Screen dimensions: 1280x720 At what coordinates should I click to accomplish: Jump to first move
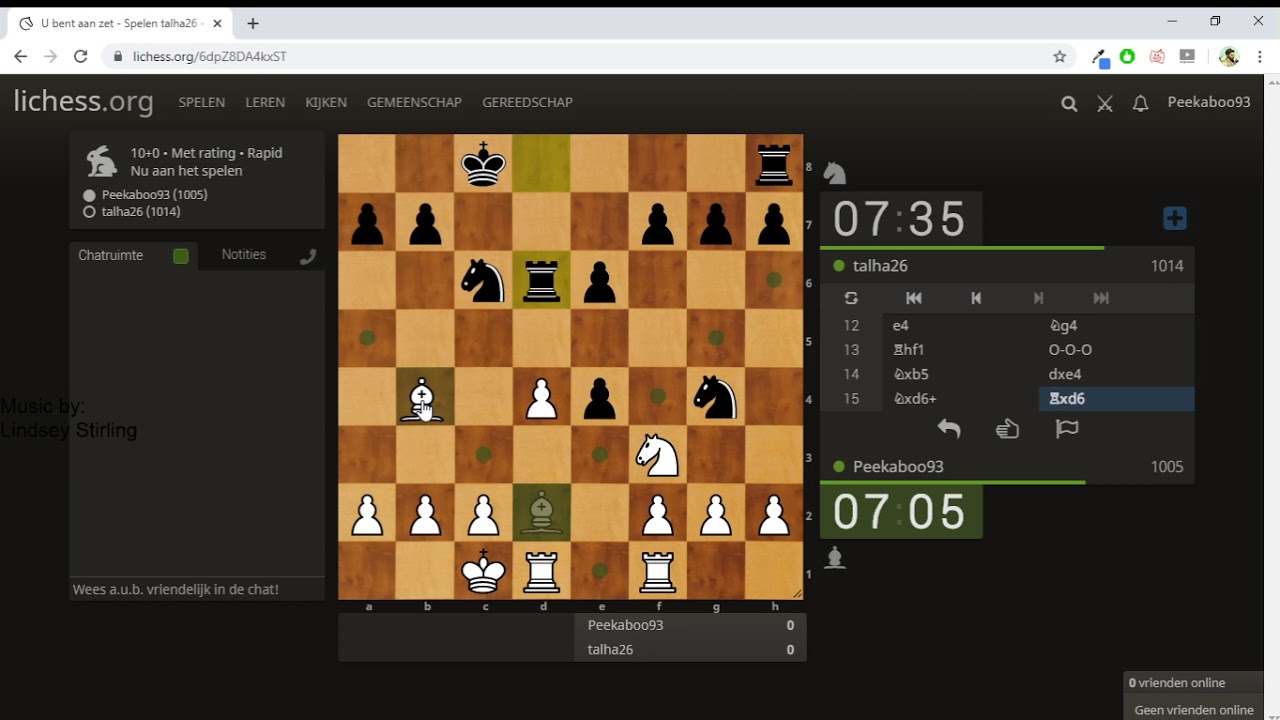[x=913, y=298]
